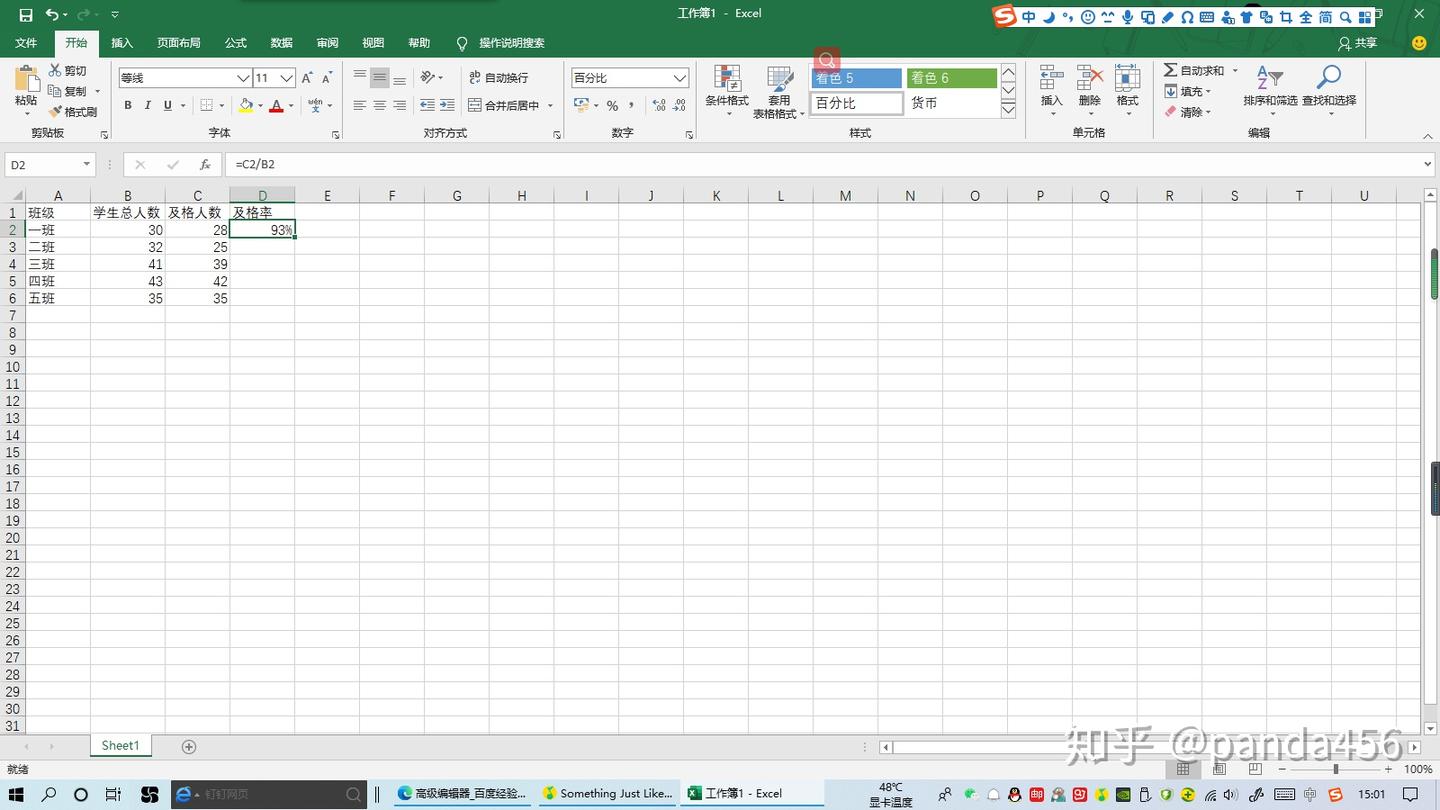Image resolution: width=1440 pixels, height=810 pixels.
Task: Decrease decimal places
Action: [680, 105]
